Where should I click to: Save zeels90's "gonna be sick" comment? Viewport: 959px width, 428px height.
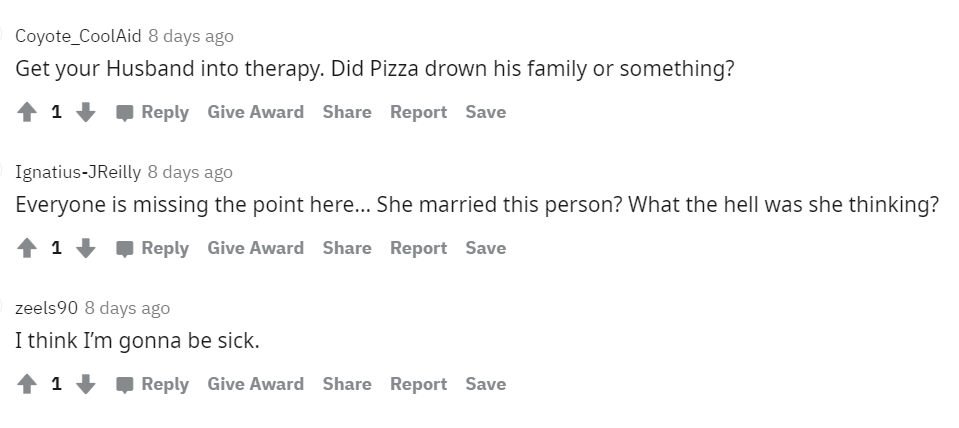[486, 385]
